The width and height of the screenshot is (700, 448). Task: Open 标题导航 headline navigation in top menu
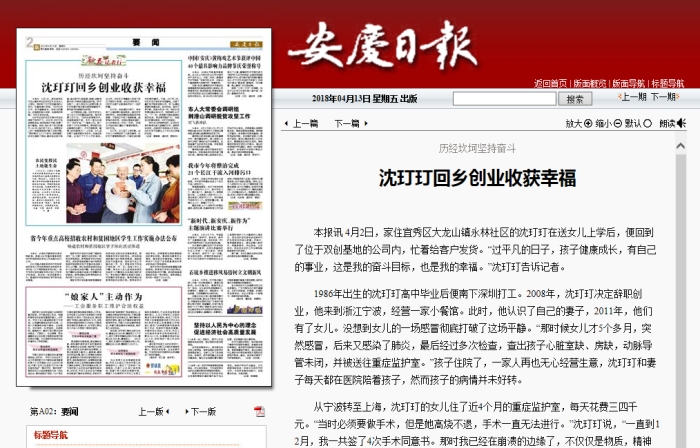667,83
